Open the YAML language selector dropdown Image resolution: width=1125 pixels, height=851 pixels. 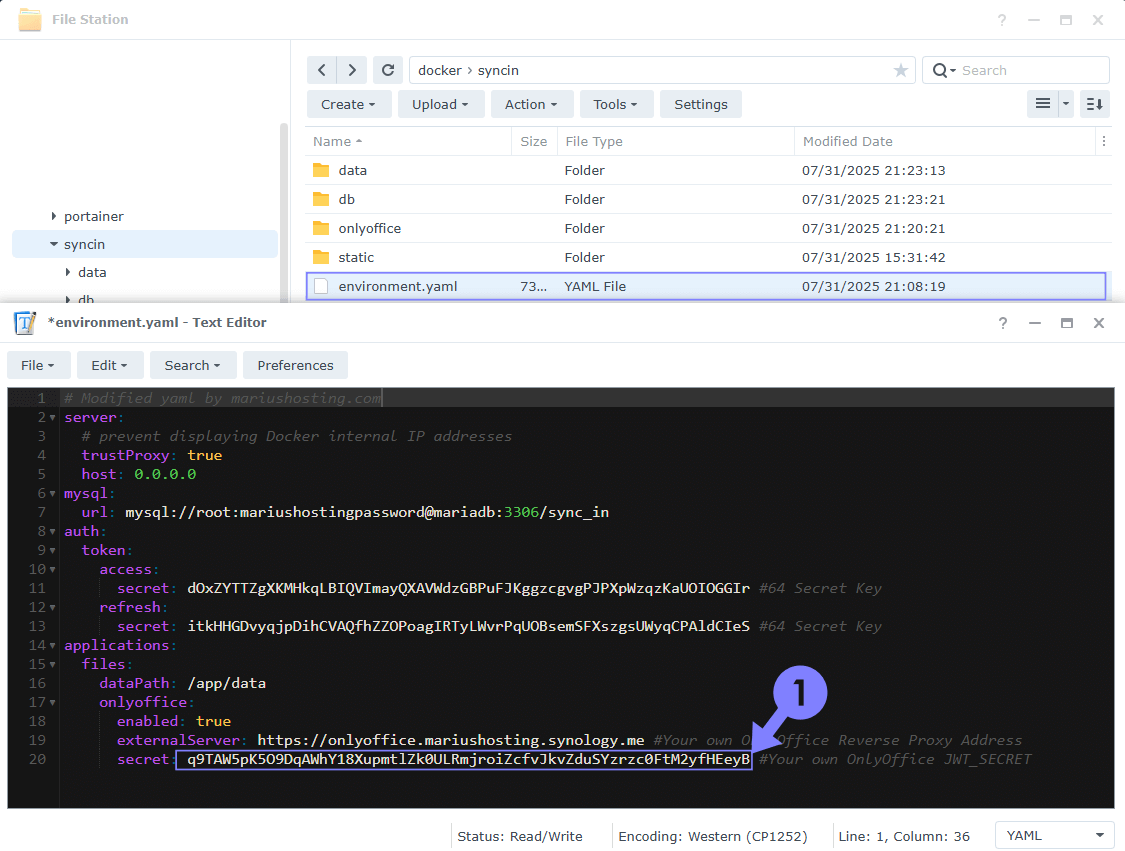click(x=1054, y=835)
